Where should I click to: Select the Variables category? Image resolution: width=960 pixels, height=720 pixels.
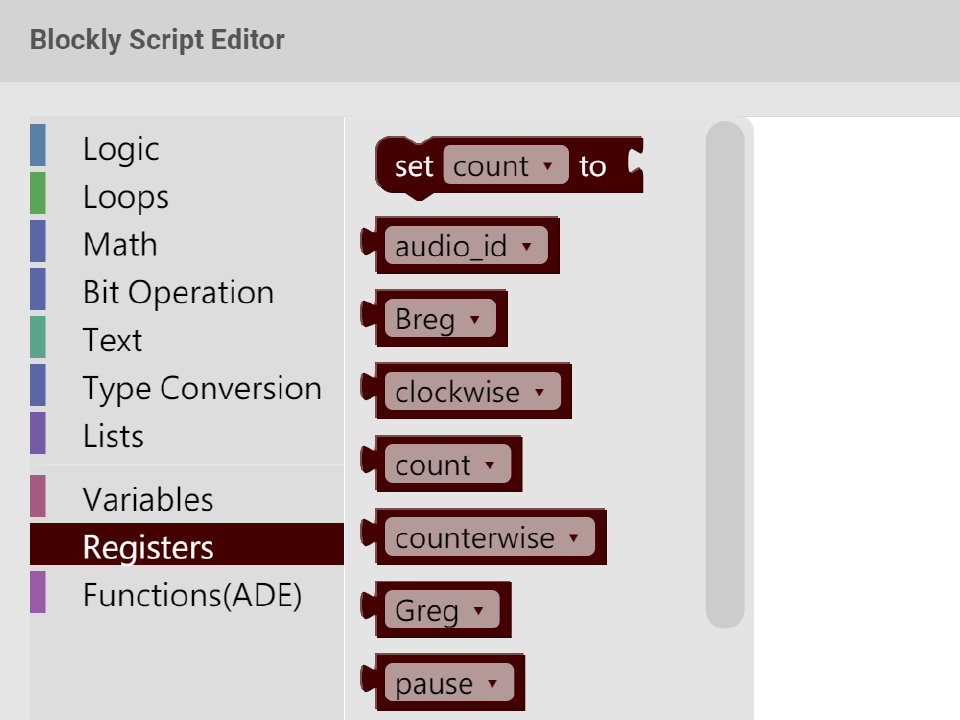coord(148,500)
